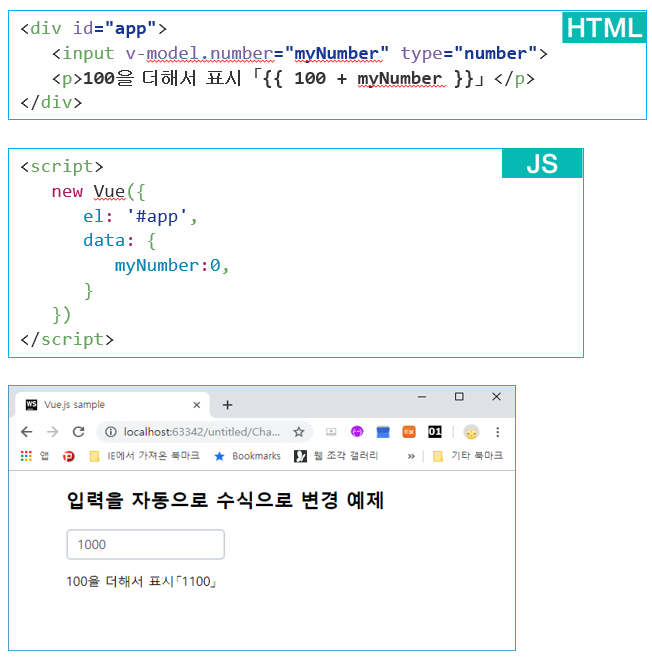Click the el: '#app' code line
The height and width of the screenshot is (660, 652).
[x=140, y=216]
